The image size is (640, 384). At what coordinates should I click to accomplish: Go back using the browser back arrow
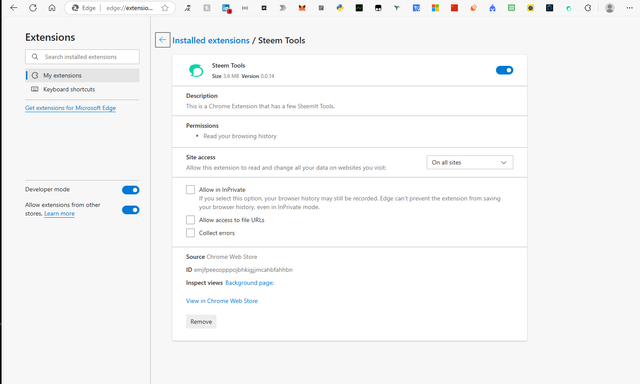(x=14, y=8)
